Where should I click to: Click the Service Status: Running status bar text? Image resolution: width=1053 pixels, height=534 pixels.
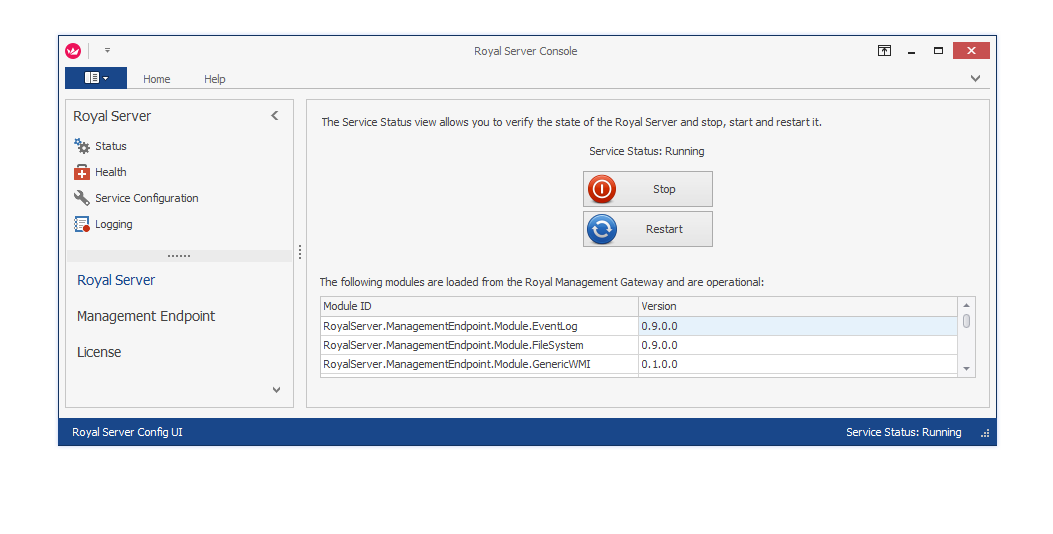tap(903, 432)
